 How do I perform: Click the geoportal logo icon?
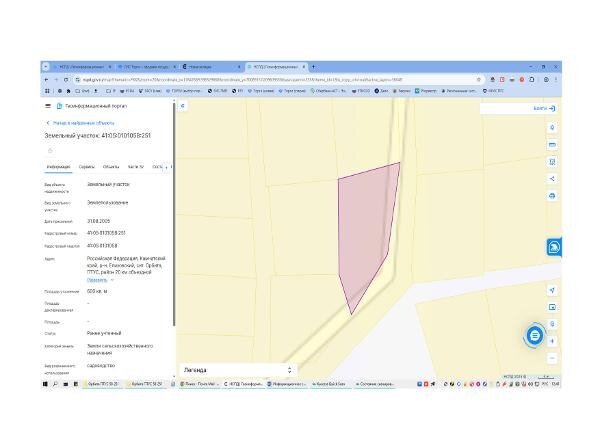[59, 106]
